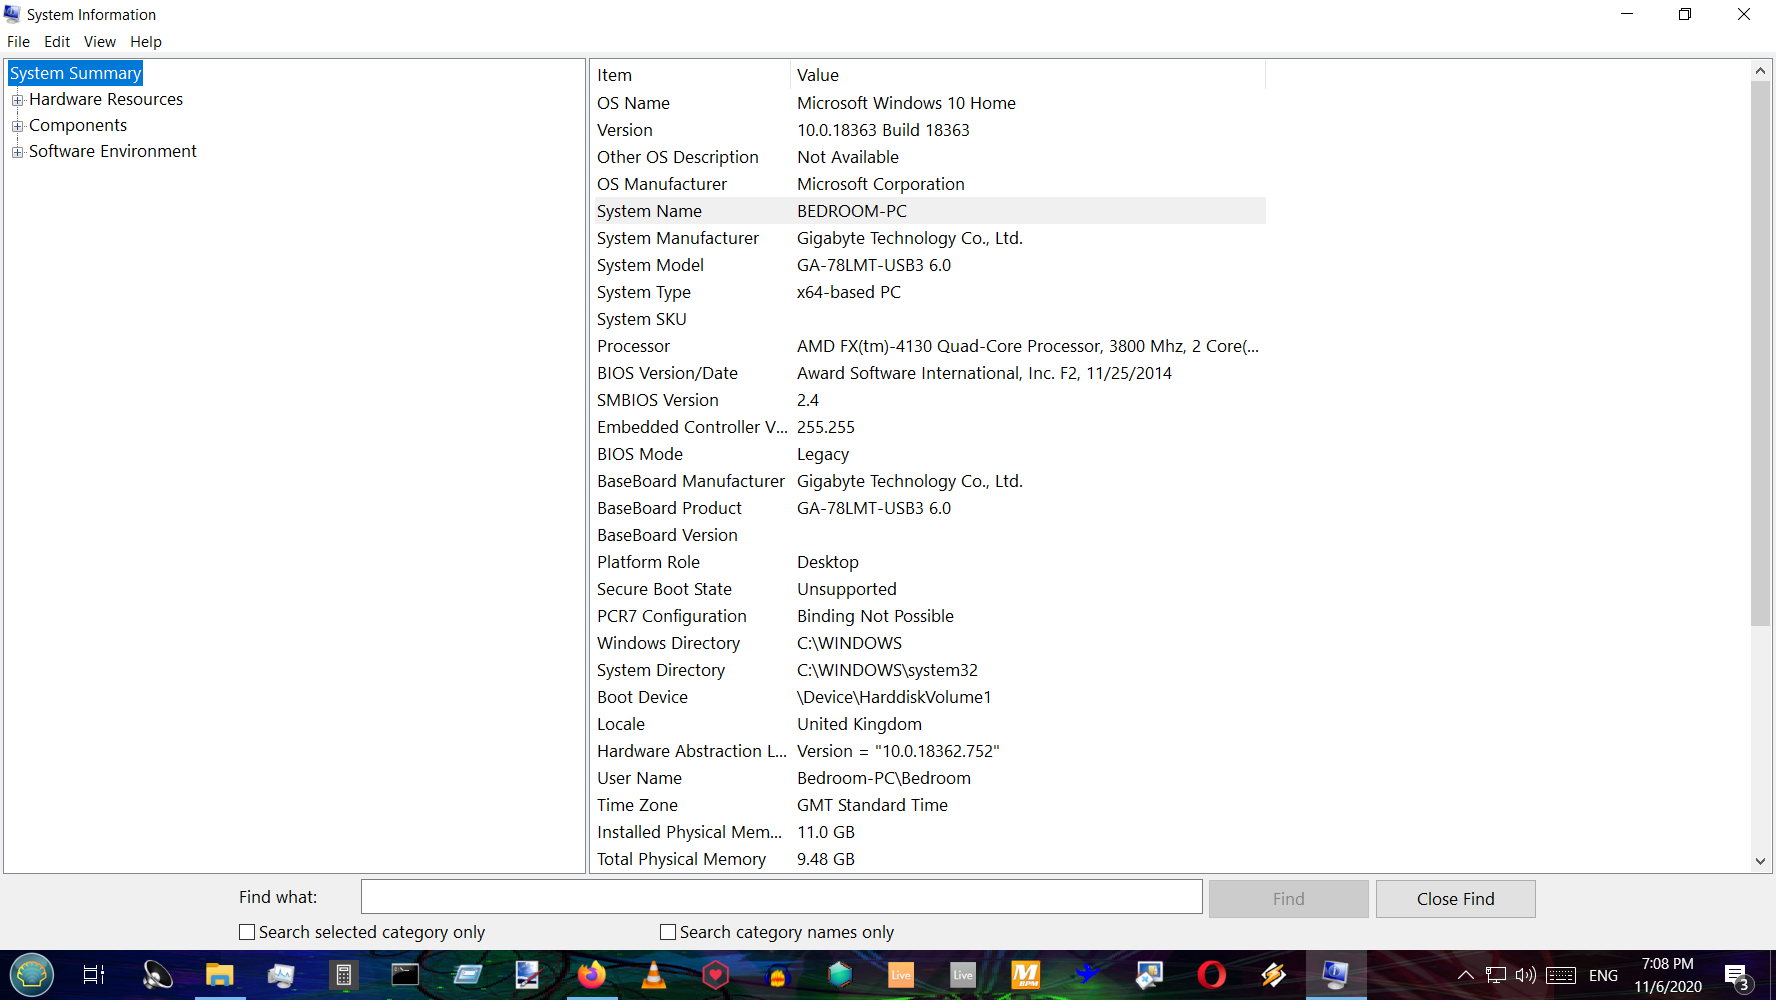Launch the orange Ableton Live icon
This screenshot has width=1776, height=1000.
pos(901,974)
